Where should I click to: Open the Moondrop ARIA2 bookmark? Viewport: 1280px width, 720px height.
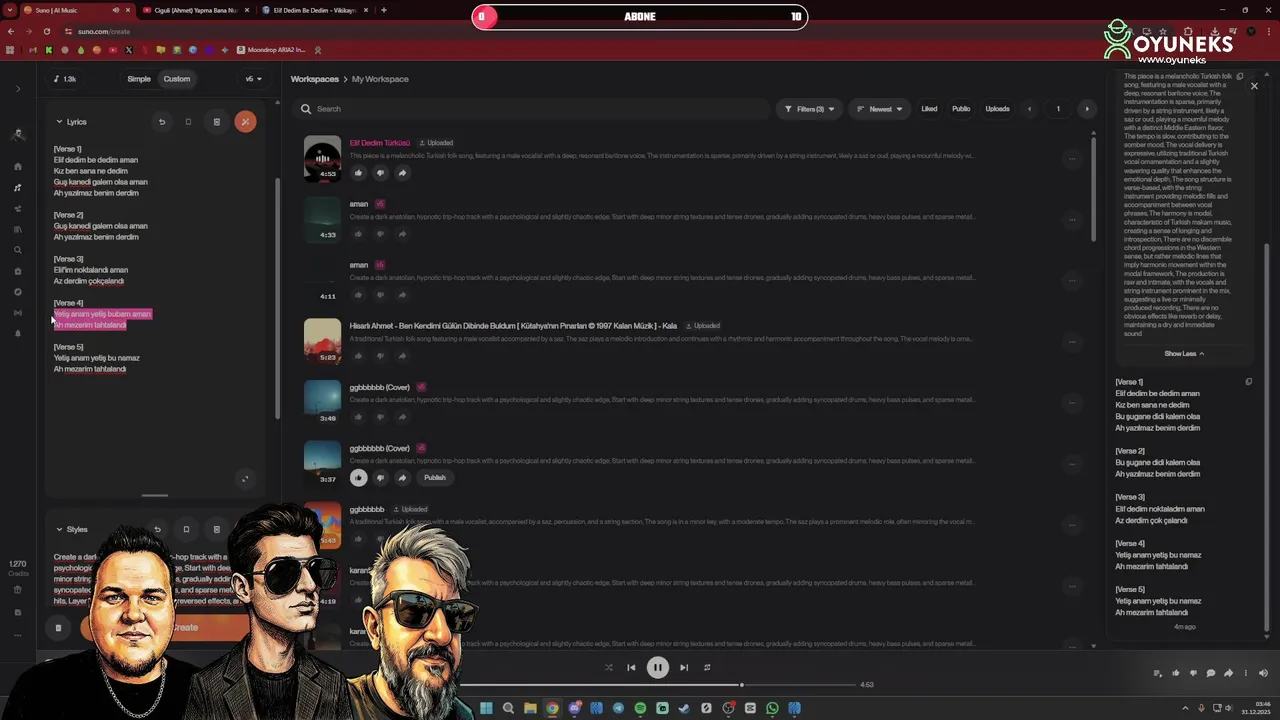[272, 50]
